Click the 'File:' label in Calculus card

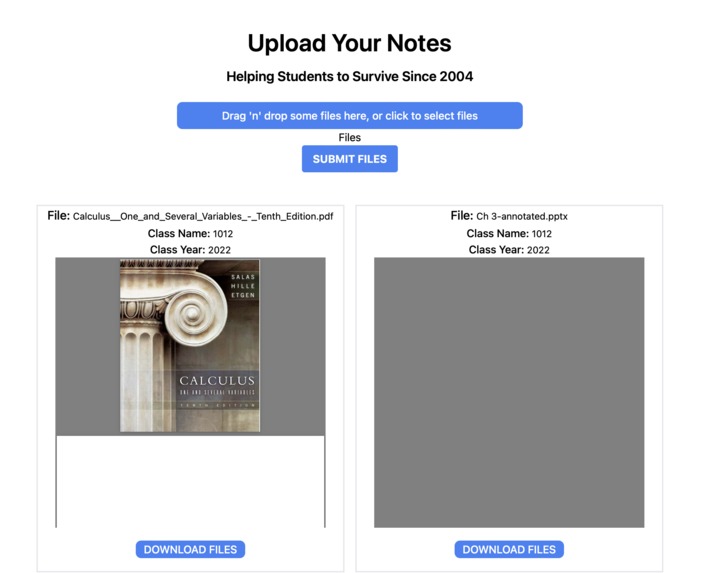pyautogui.click(x=58, y=216)
